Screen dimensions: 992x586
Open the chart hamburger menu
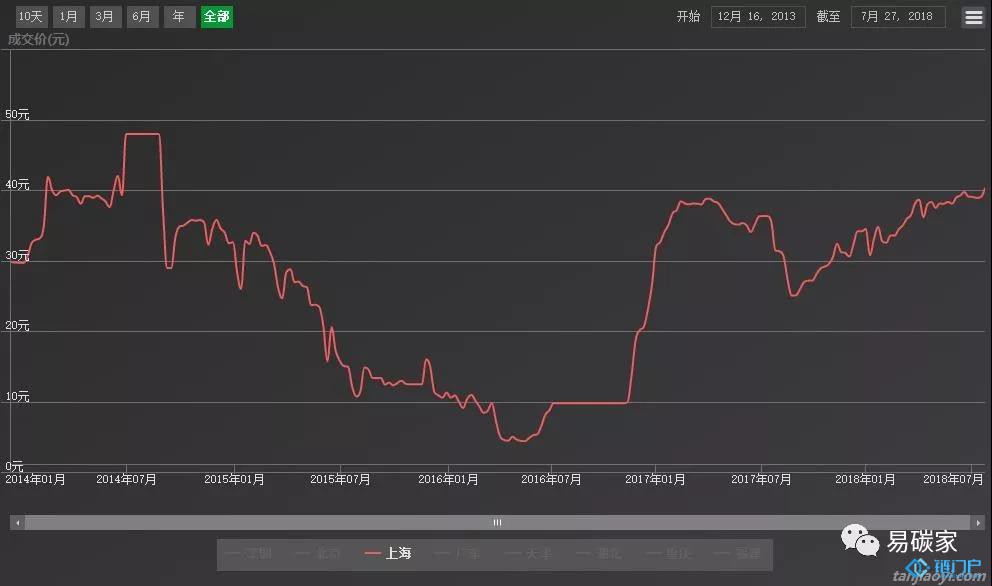coord(973,17)
